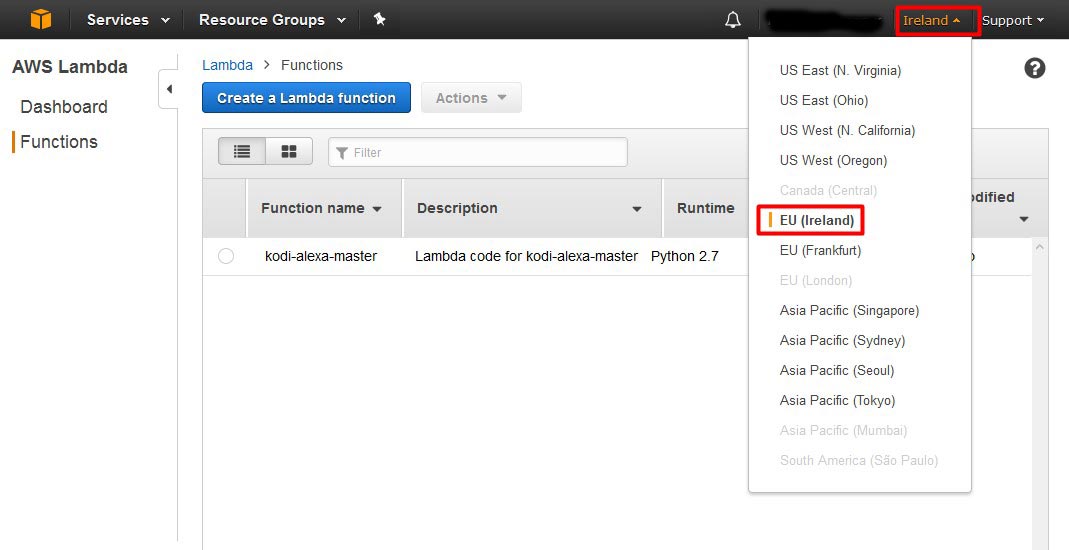Click into the Filter field
This screenshot has width=1069, height=550.
[x=477, y=152]
